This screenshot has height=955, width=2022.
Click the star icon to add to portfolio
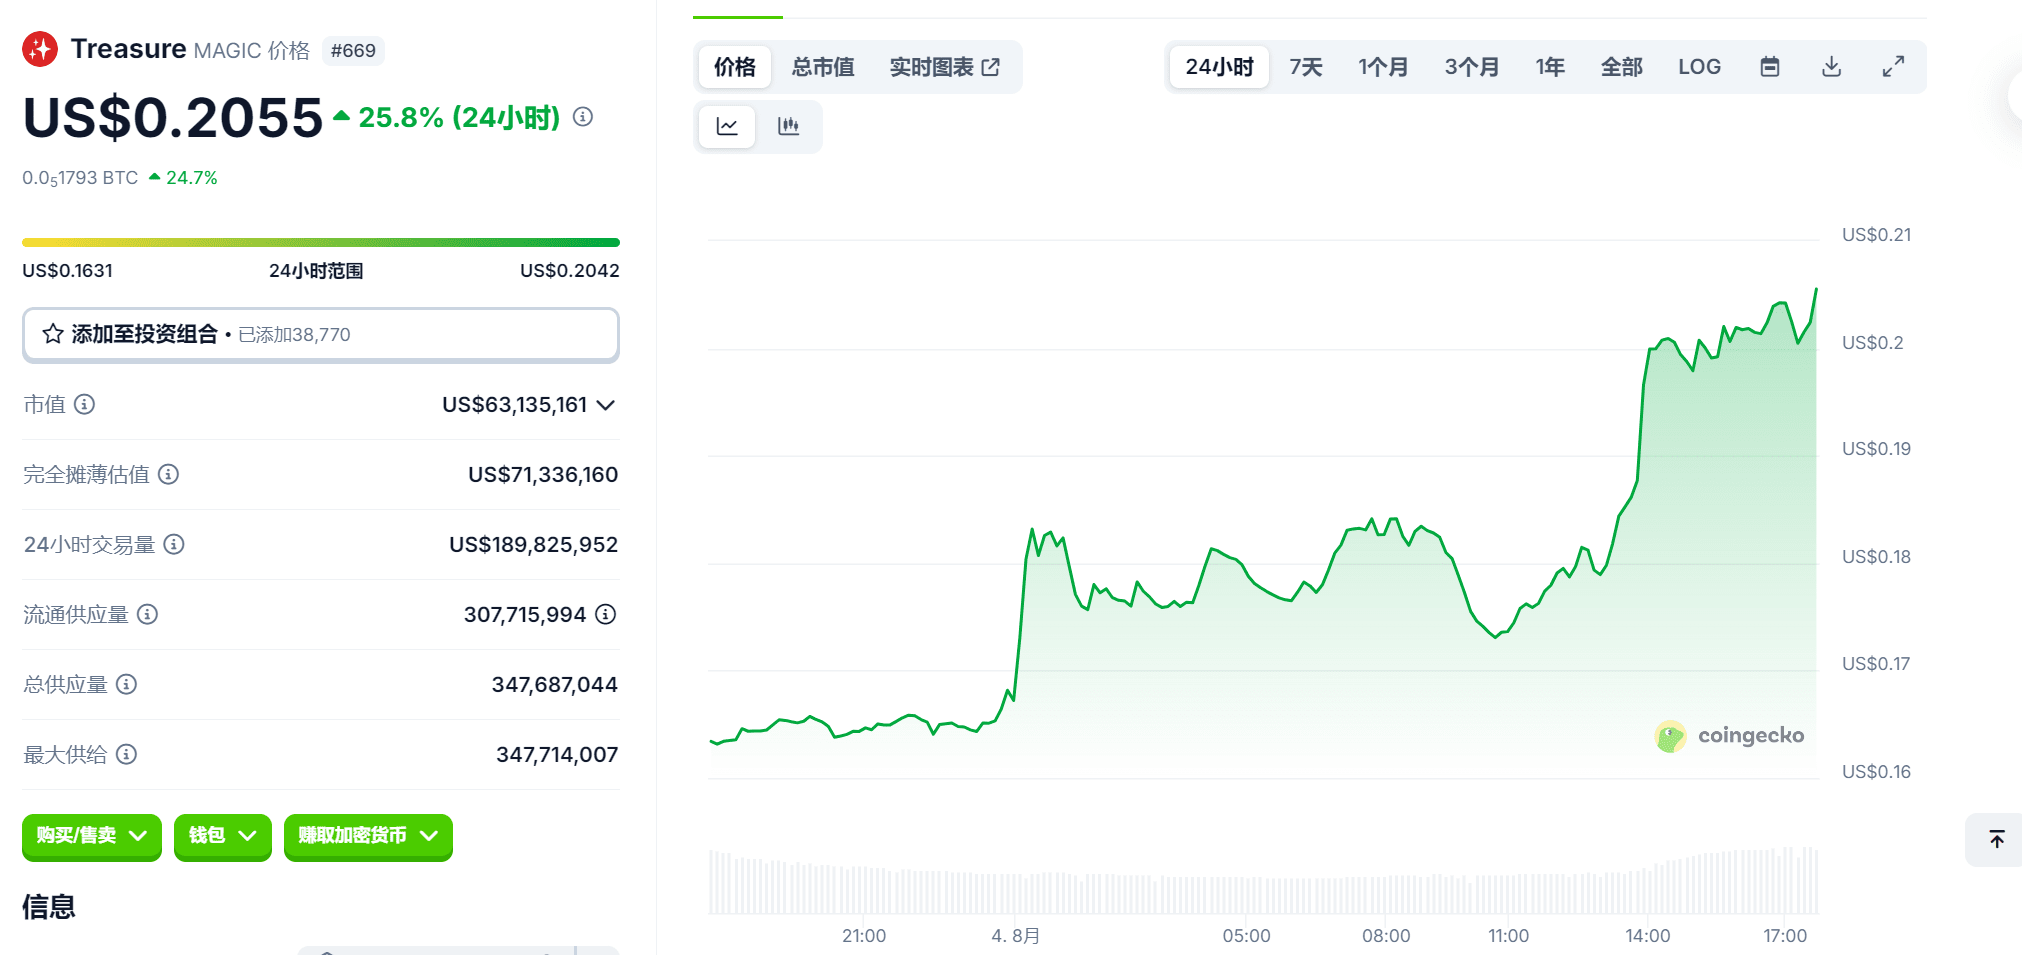[53, 334]
